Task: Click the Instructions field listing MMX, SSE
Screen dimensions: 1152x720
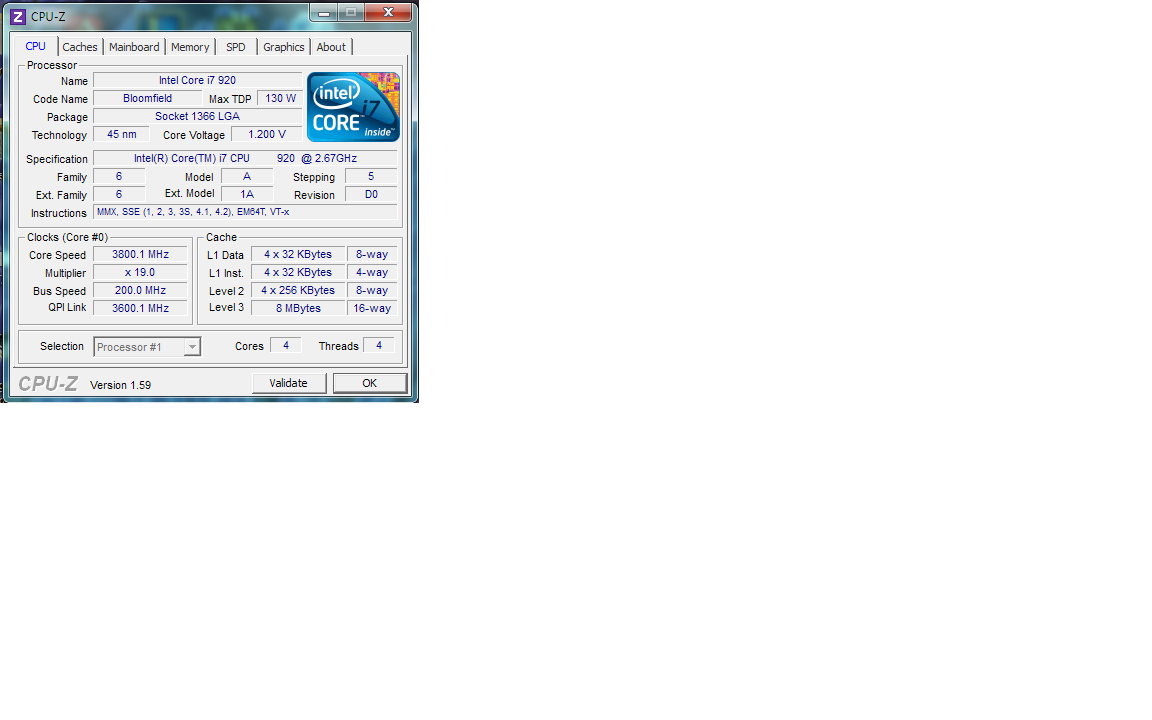Action: (245, 212)
